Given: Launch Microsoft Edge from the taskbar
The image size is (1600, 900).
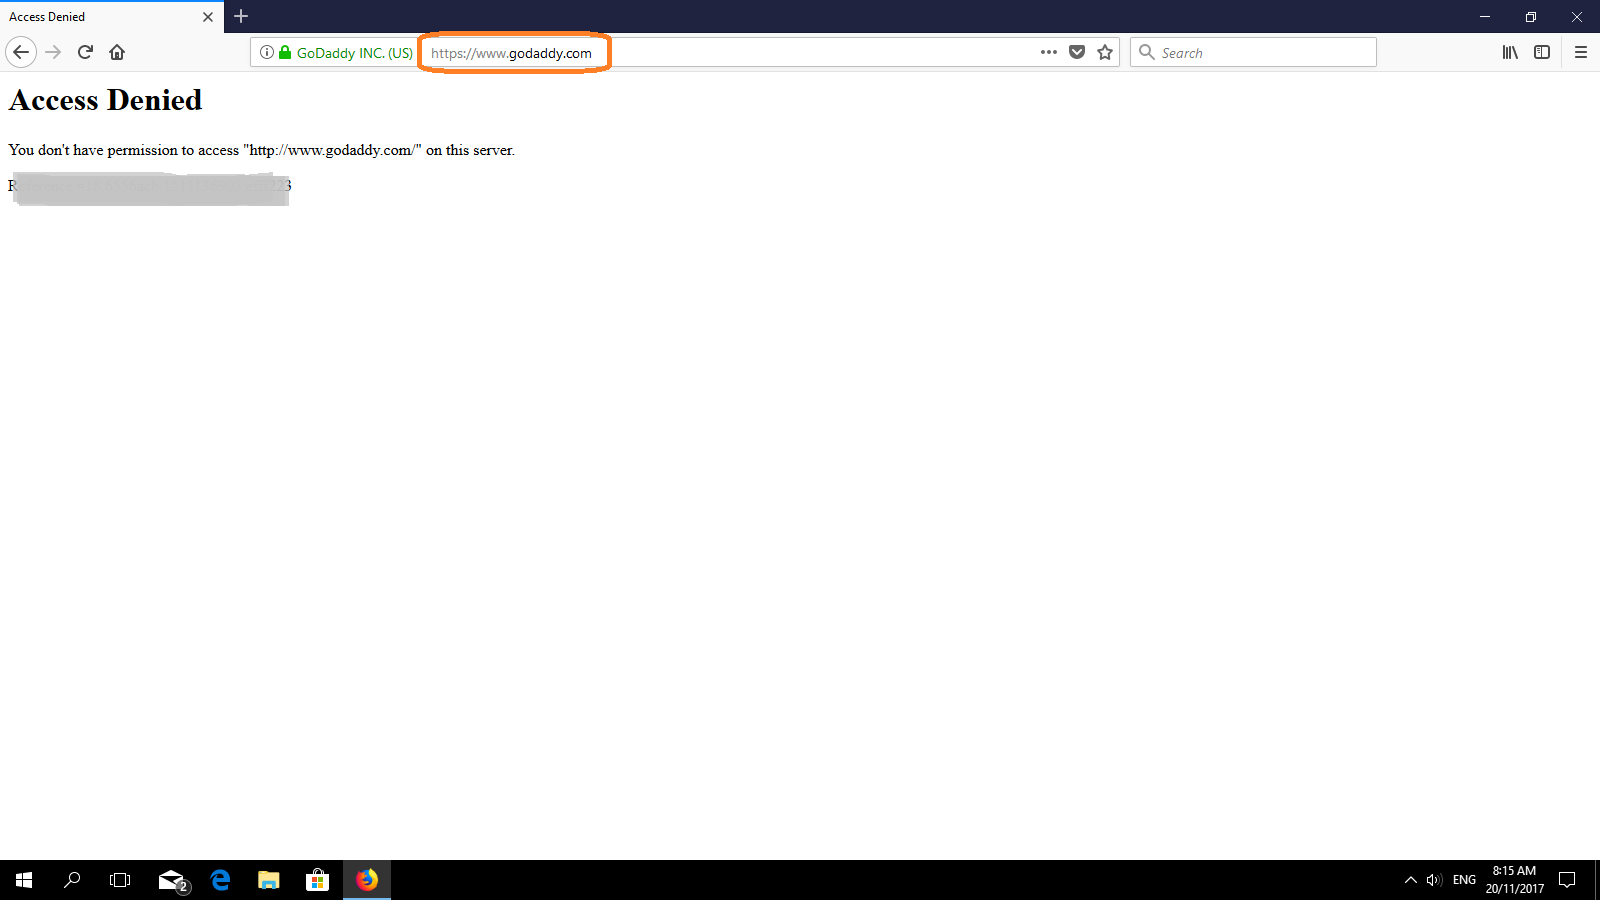Looking at the screenshot, I should click(220, 880).
